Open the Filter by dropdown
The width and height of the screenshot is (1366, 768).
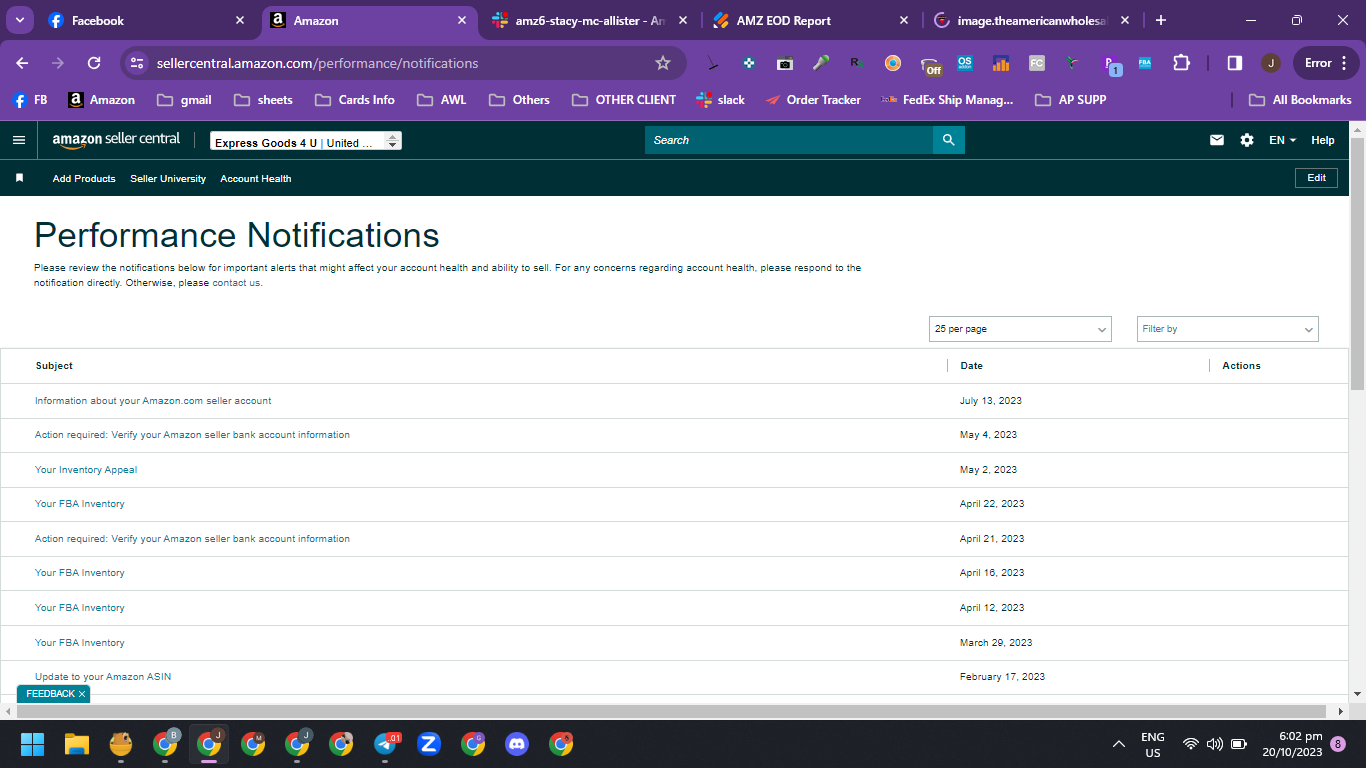[1228, 329]
